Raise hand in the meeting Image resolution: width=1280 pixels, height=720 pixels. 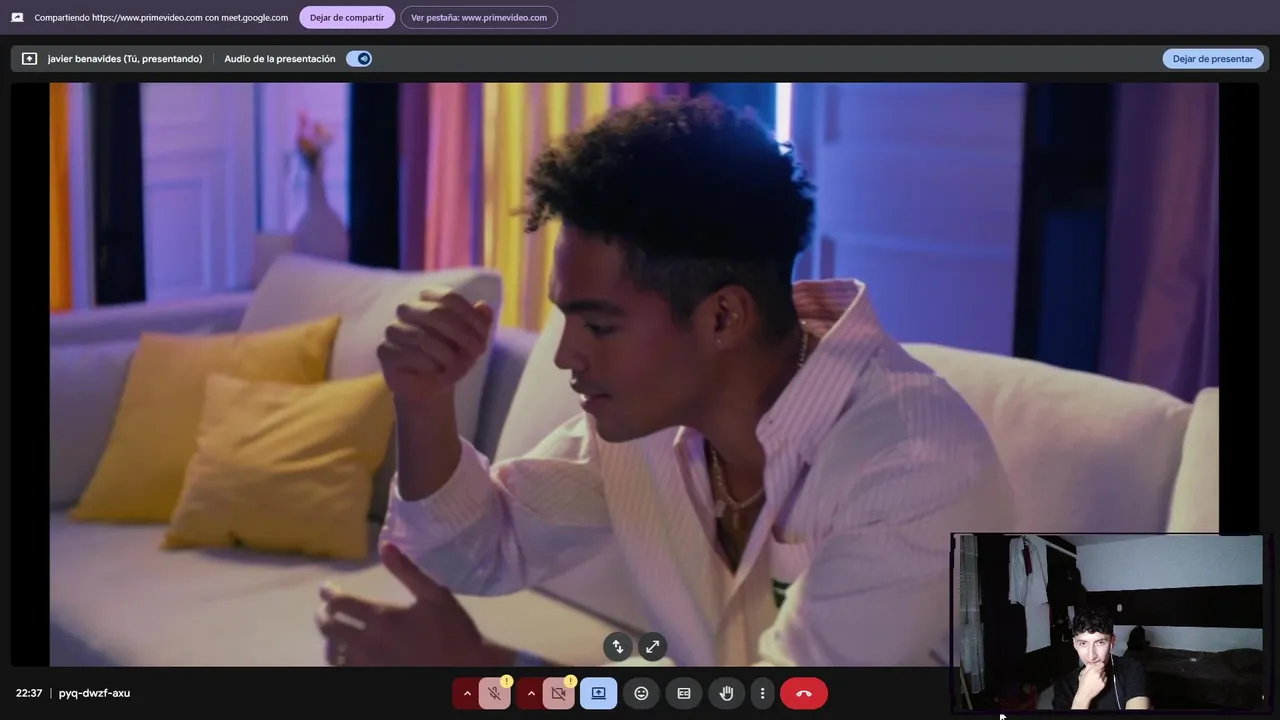726,693
